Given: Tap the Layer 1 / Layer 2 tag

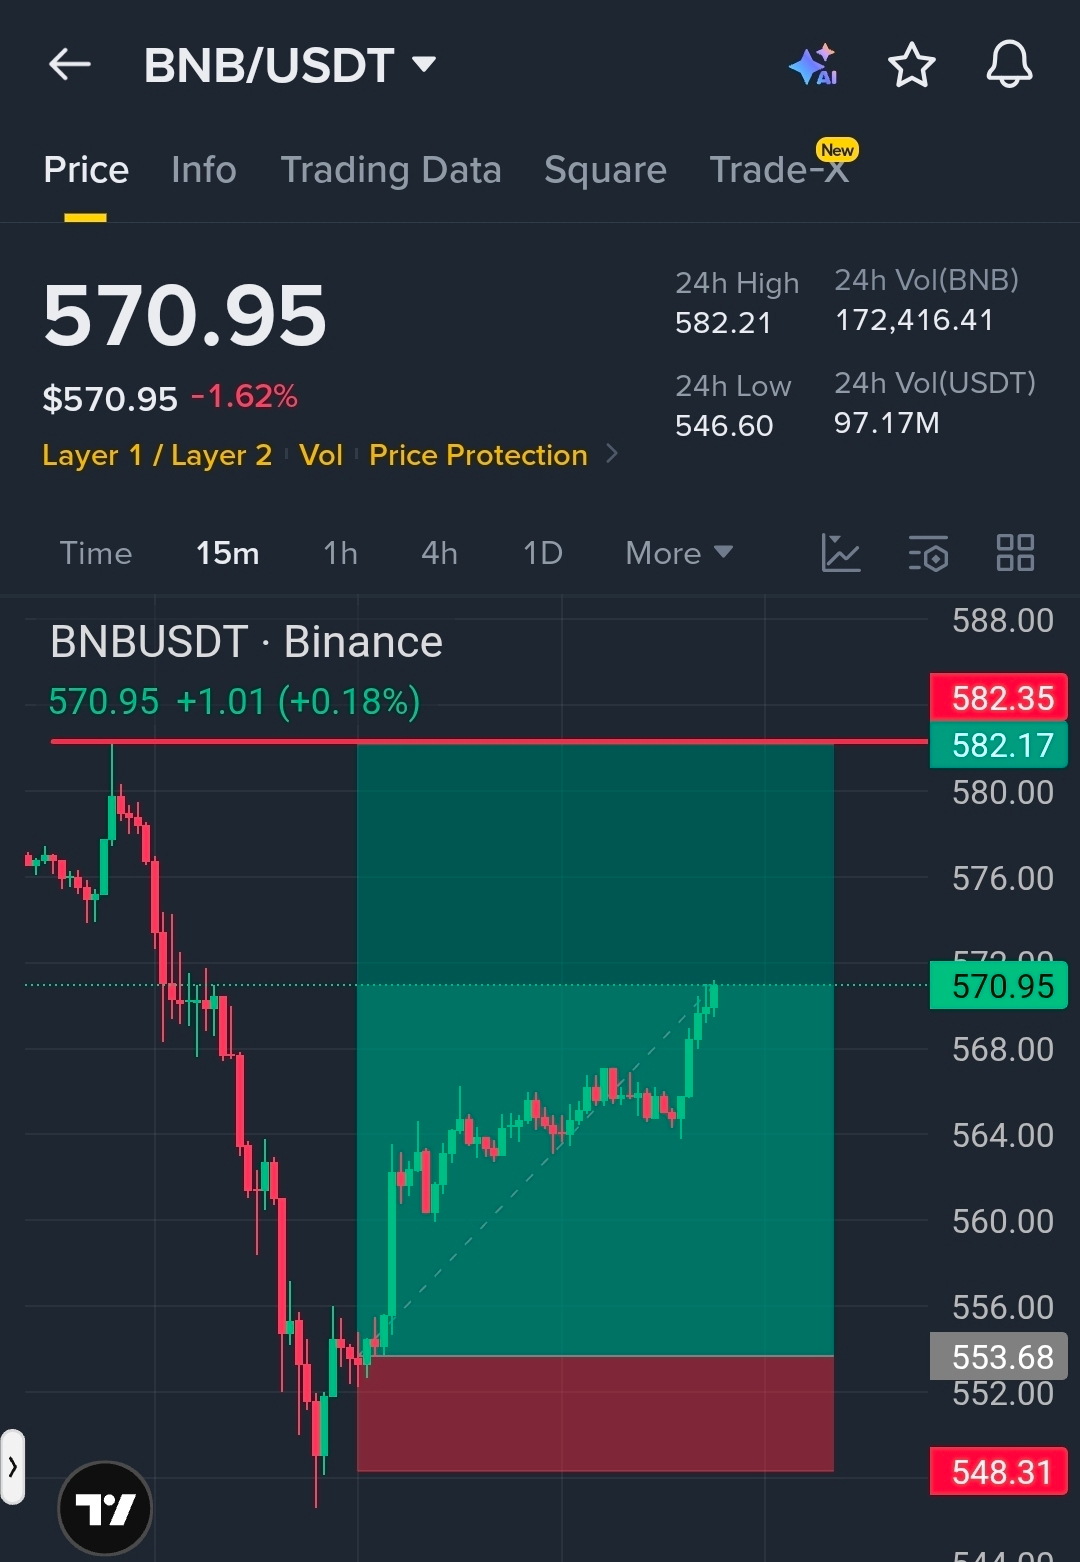Looking at the screenshot, I should [x=157, y=455].
